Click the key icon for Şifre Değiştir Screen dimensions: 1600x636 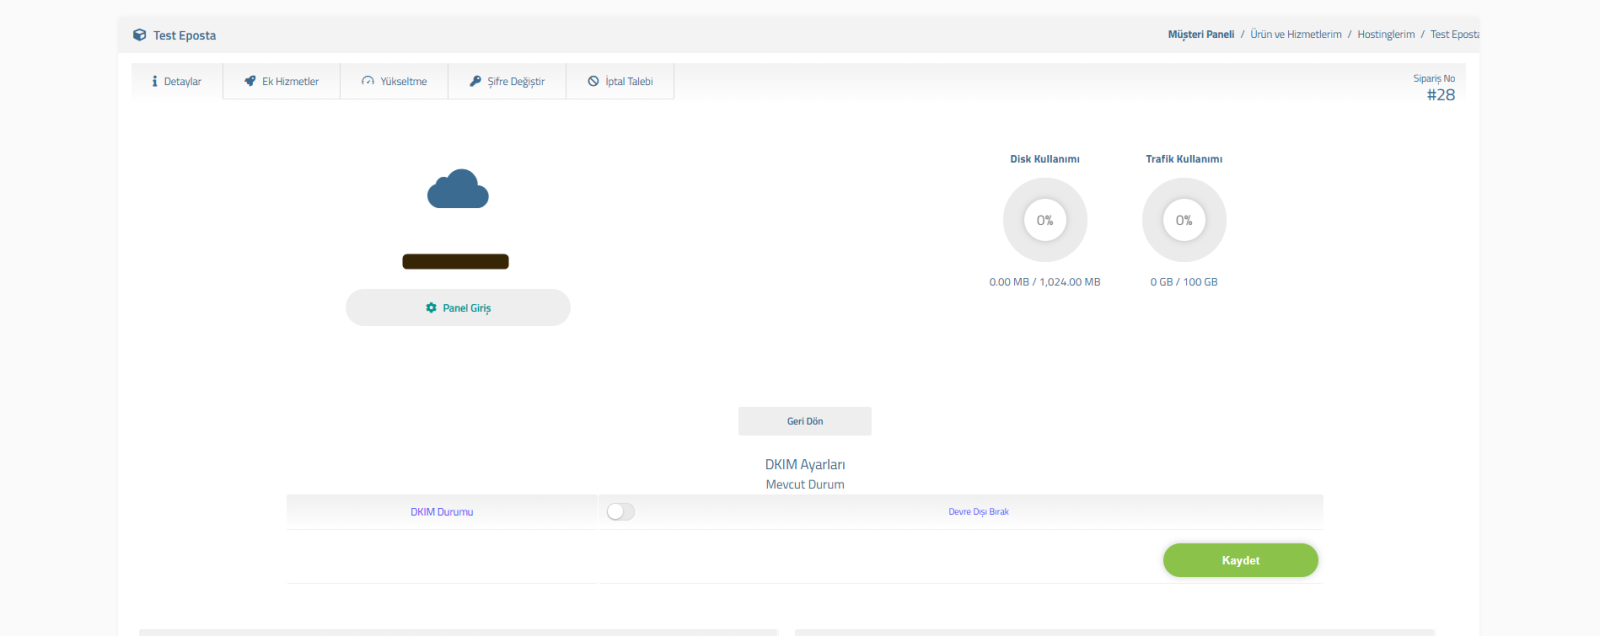(x=475, y=81)
